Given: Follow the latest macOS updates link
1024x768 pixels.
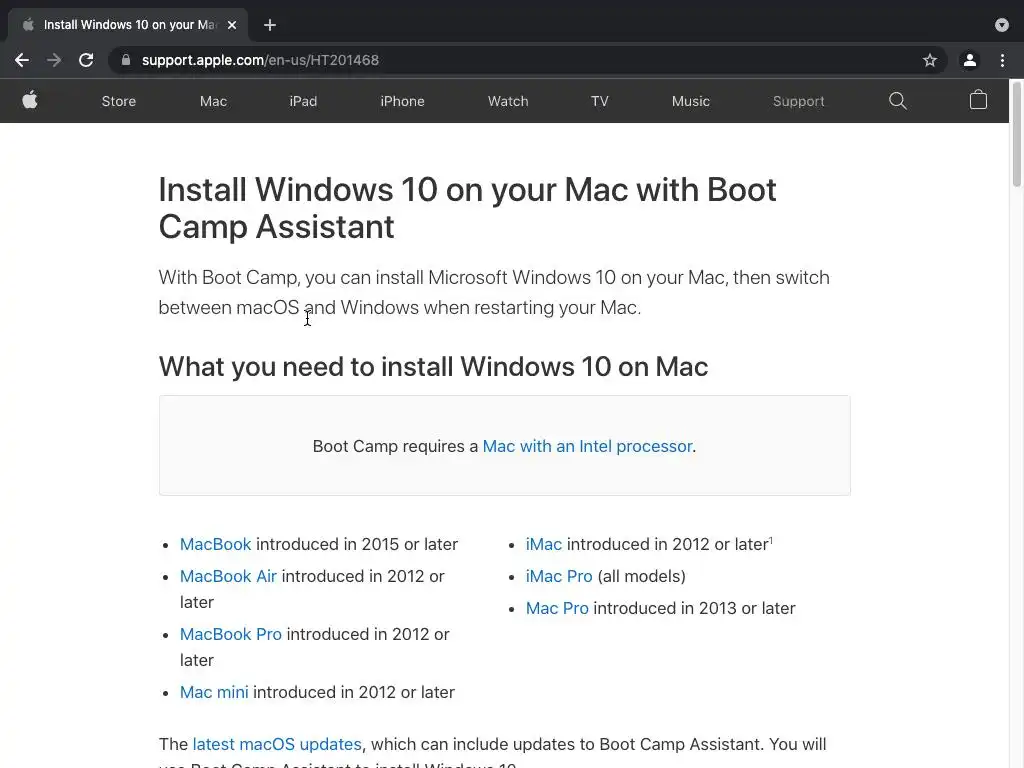Looking at the screenshot, I should click(x=277, y=744).
